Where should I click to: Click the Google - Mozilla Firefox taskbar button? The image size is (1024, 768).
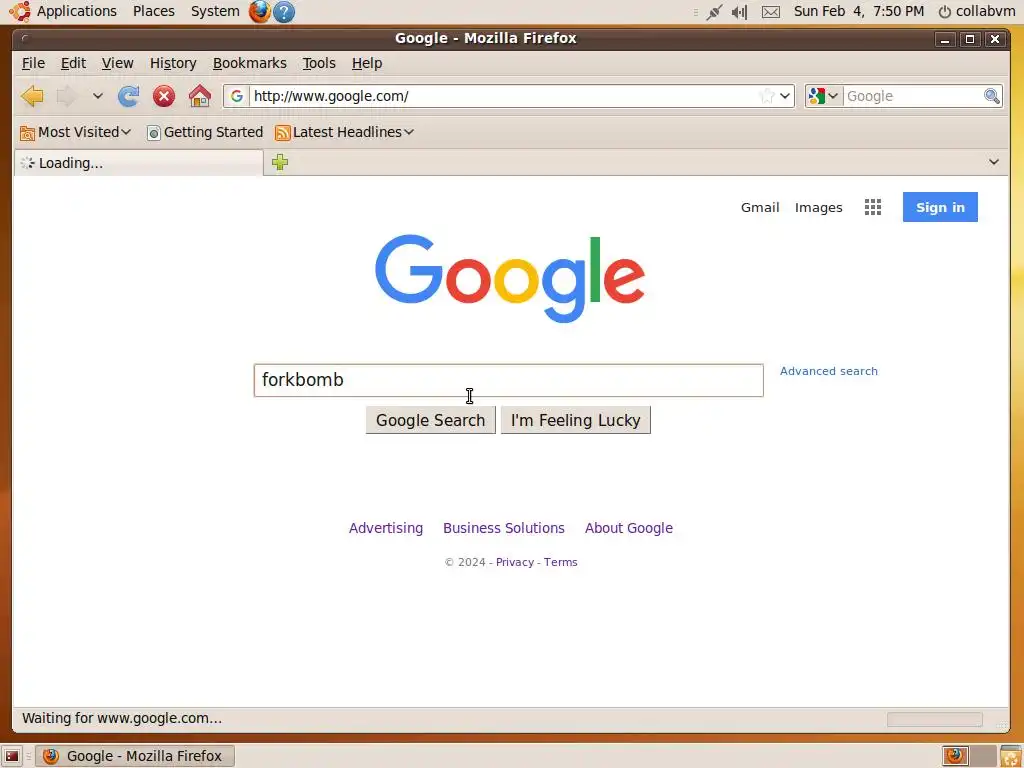coord(135,756)
